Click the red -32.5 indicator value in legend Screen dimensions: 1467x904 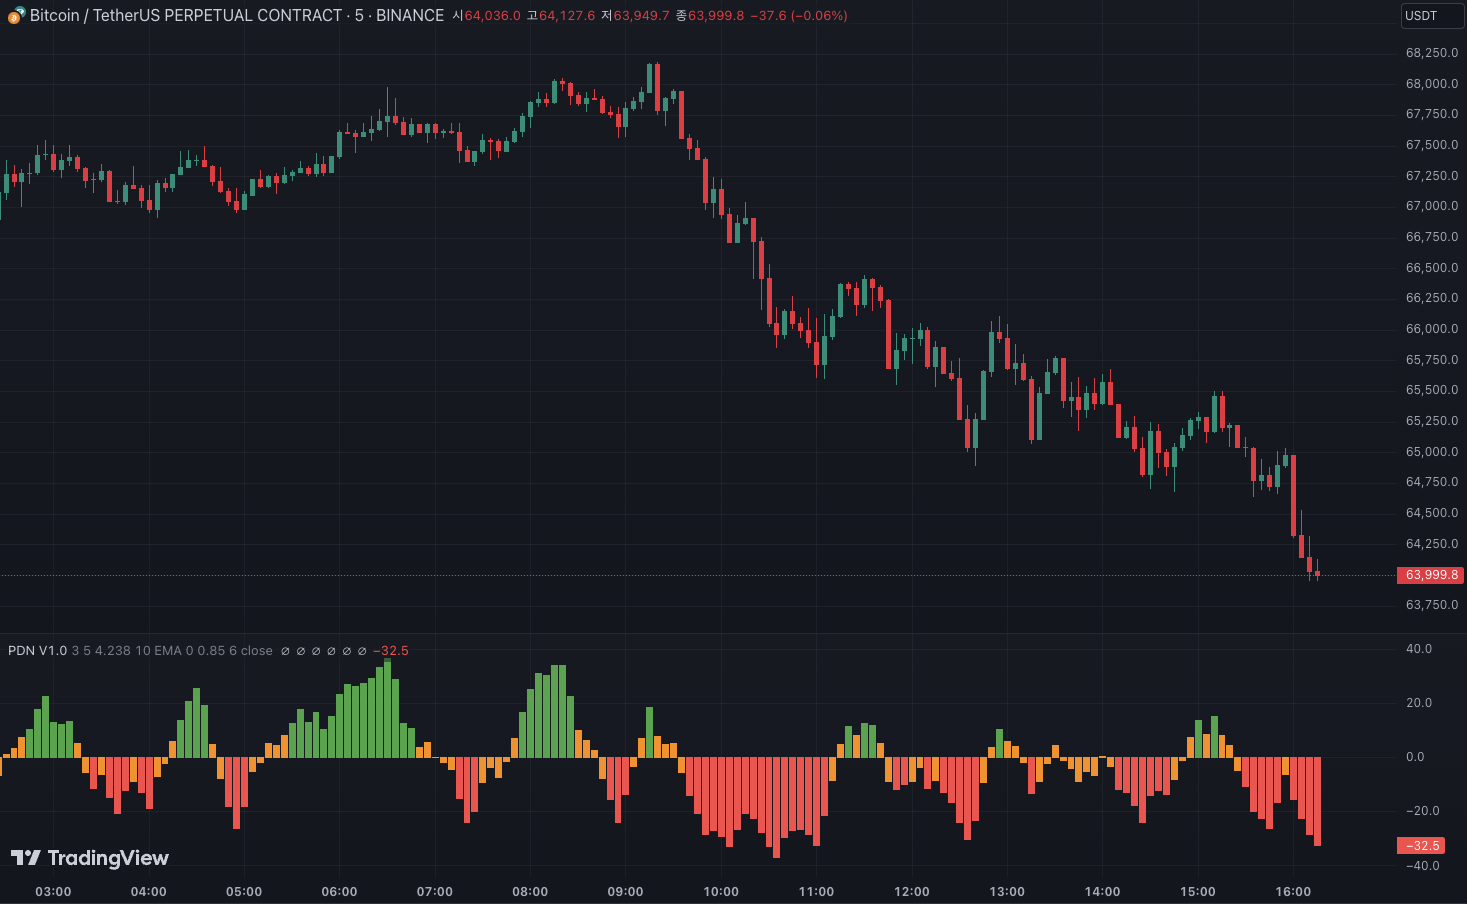click(x=391, y=651)
